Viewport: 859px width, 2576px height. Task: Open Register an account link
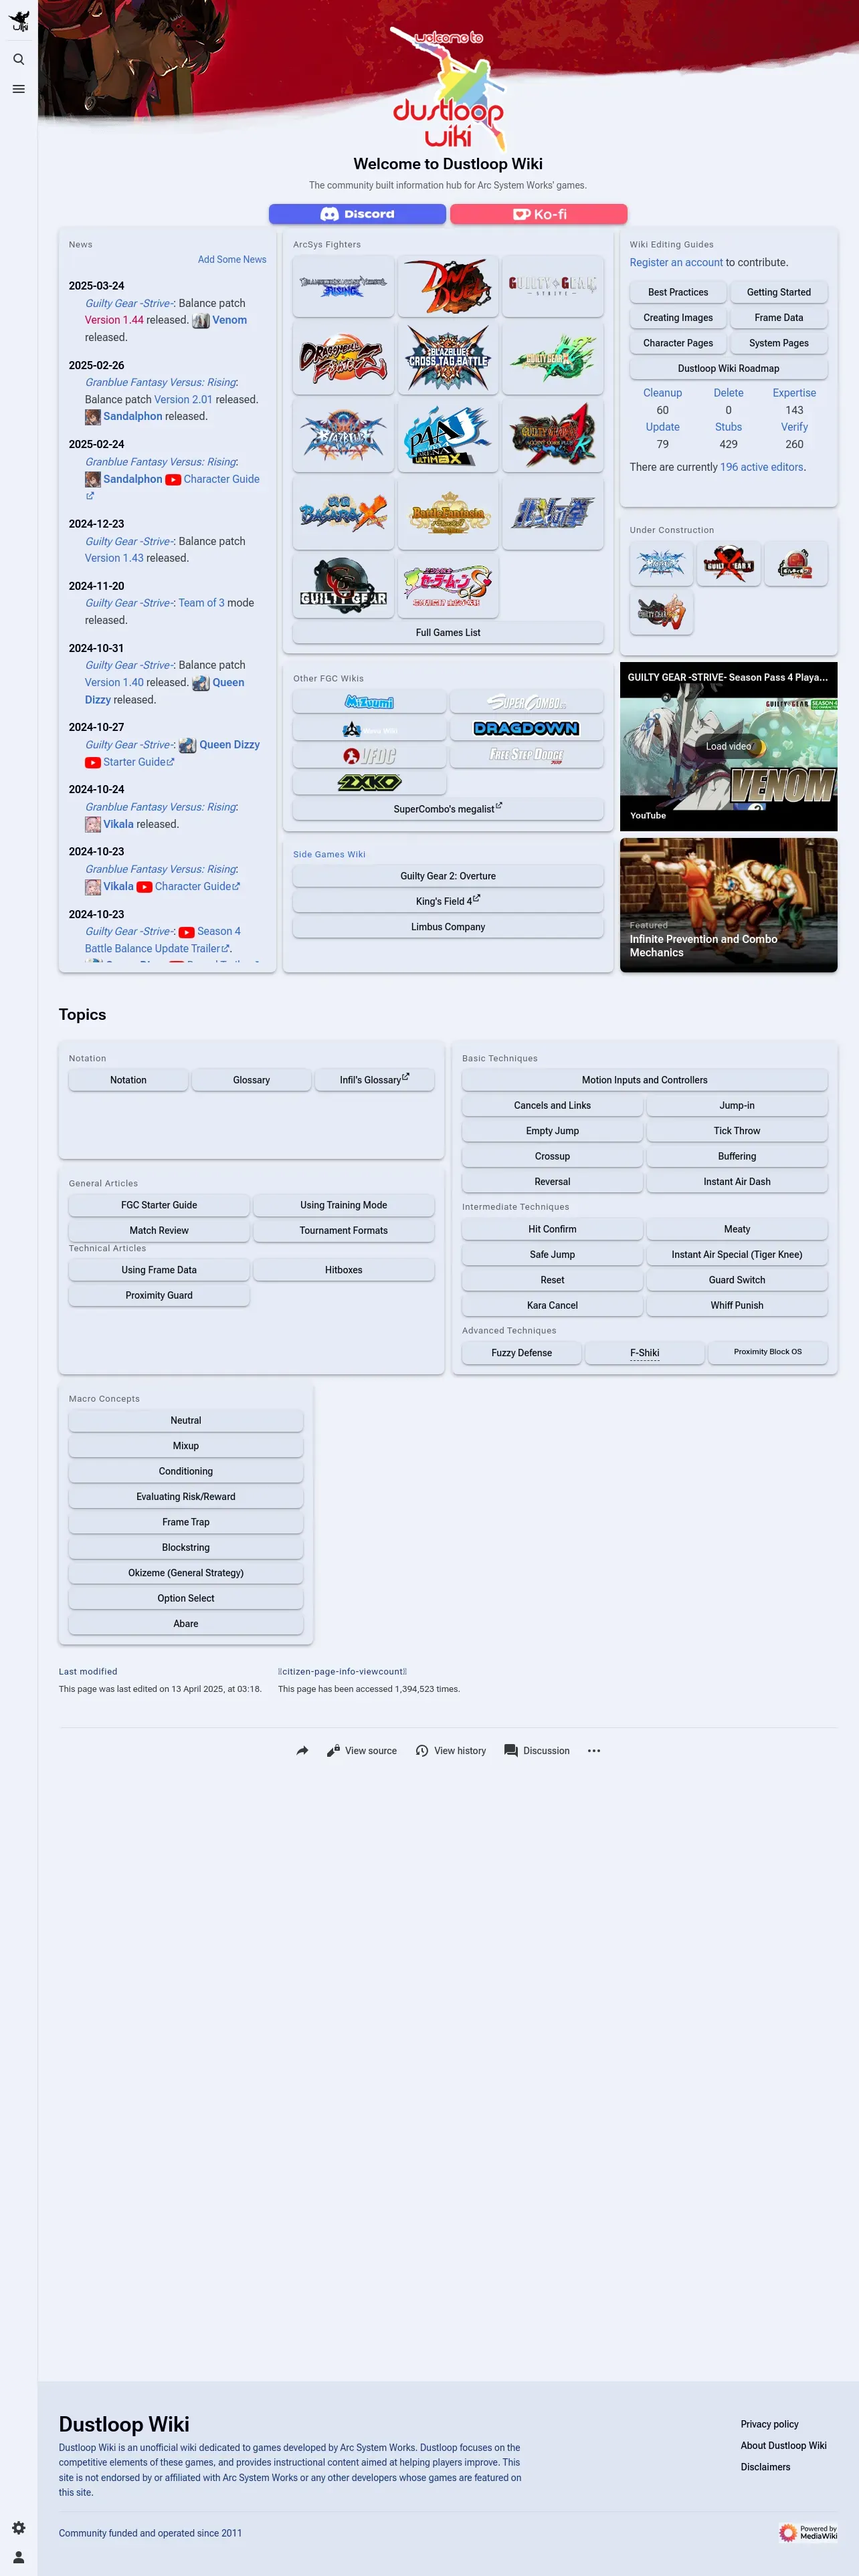pos(676,262)
